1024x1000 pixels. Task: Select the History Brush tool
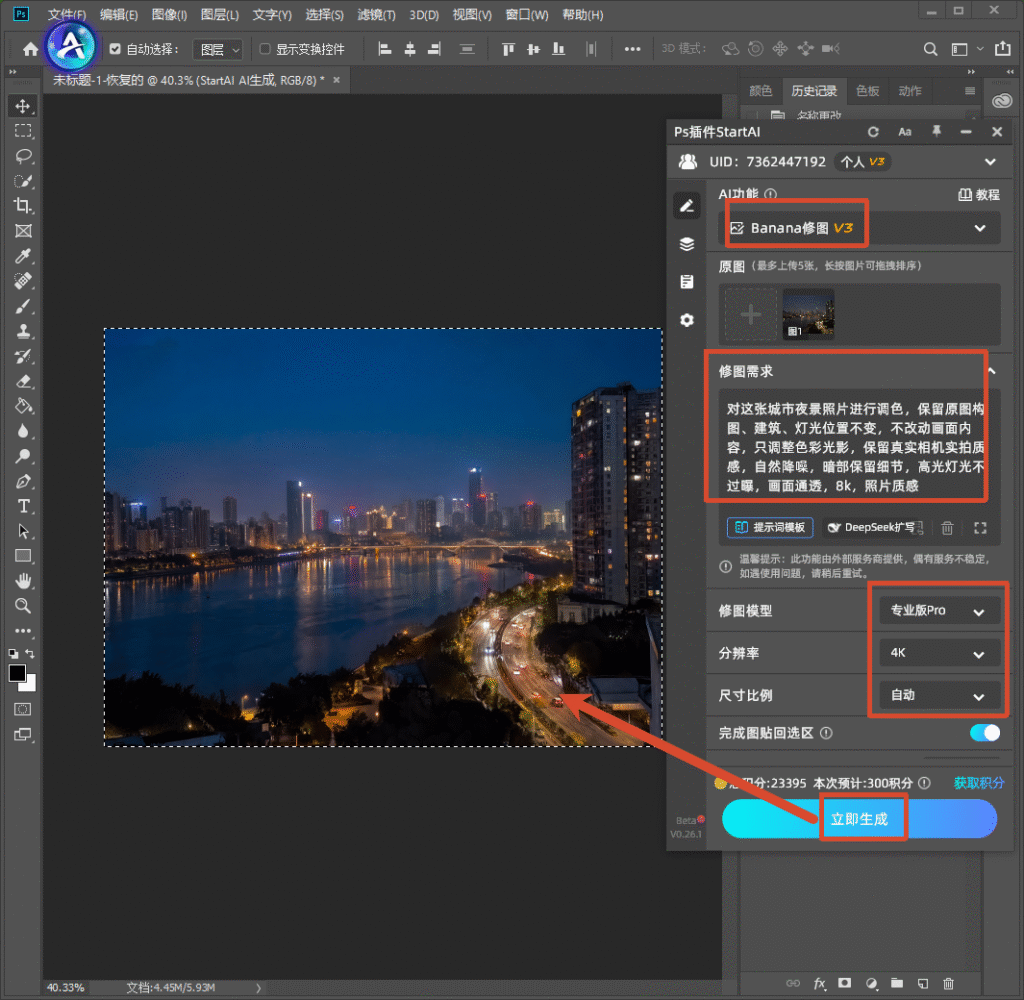(x=23, y=356)
